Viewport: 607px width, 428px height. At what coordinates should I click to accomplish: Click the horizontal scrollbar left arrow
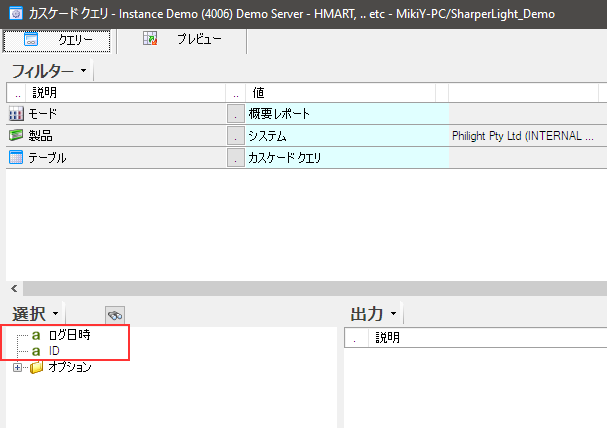pos(14,289)
